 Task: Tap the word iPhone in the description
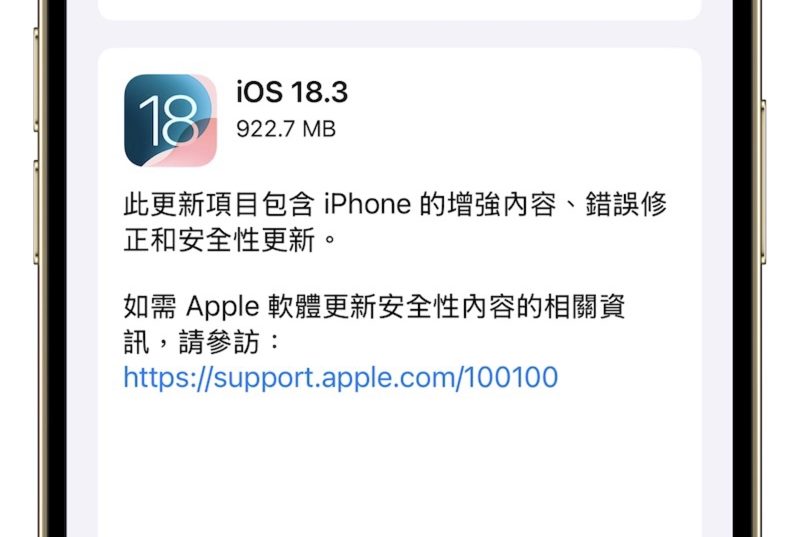coord(367,204)
